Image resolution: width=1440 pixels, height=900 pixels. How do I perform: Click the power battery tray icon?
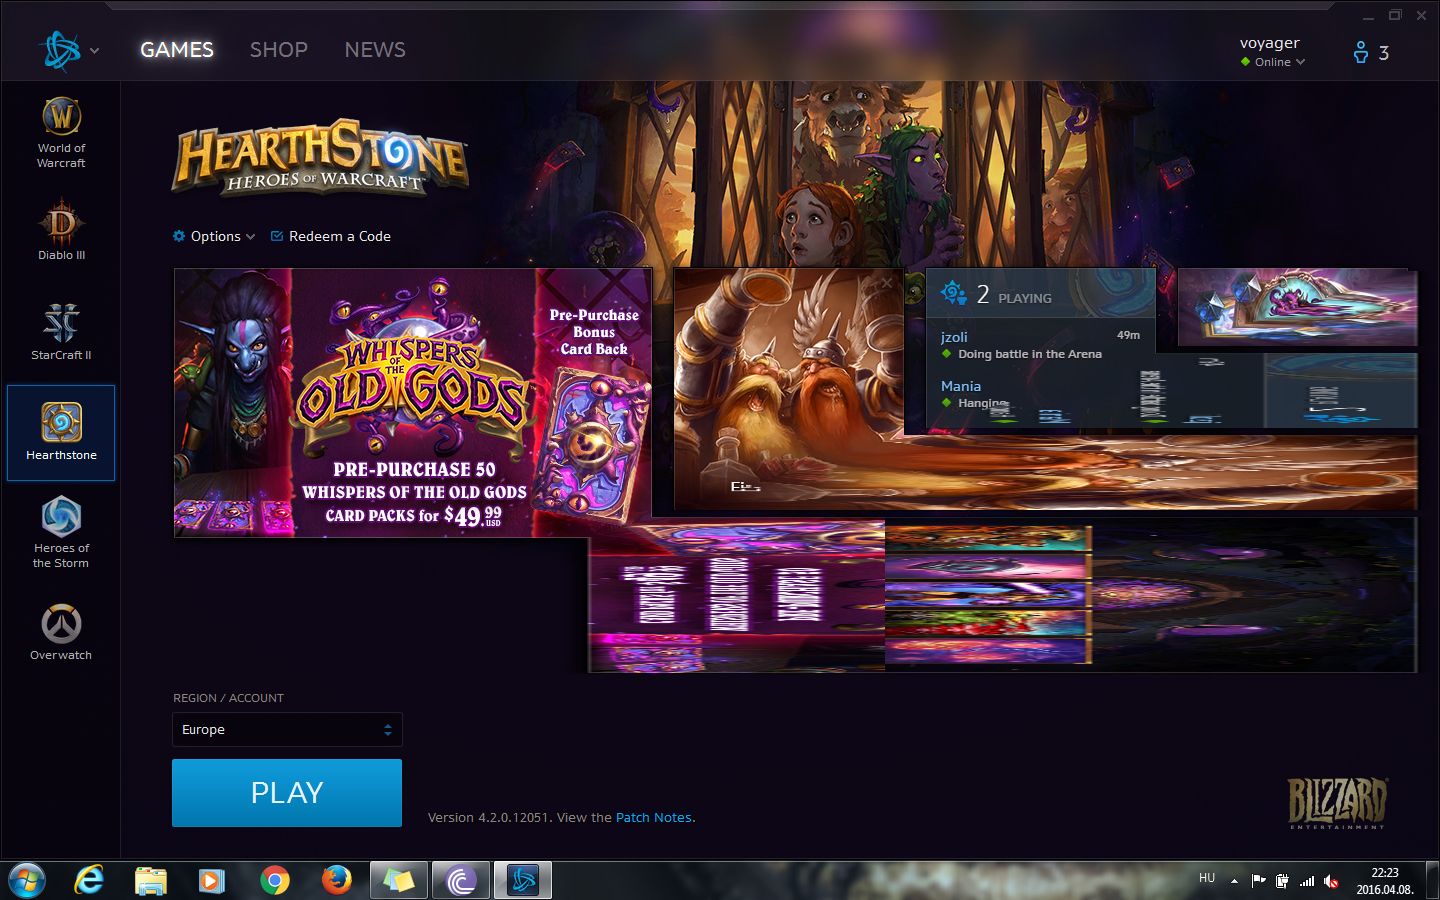(1282, 881)
